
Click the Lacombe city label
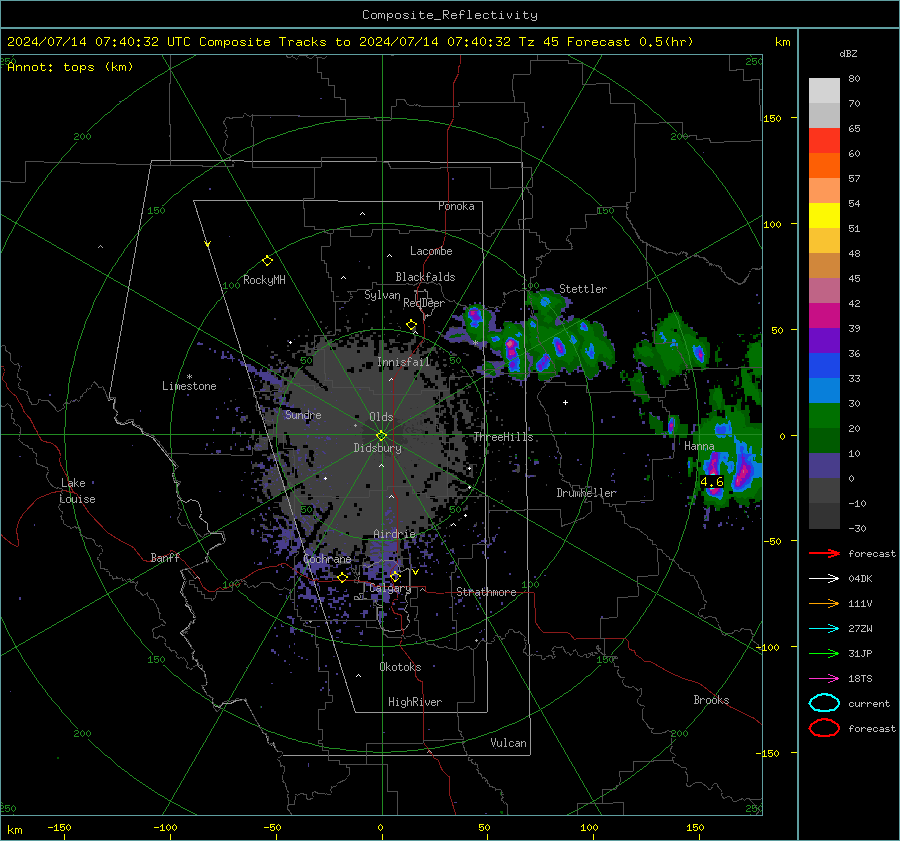[x=431, y=251]
